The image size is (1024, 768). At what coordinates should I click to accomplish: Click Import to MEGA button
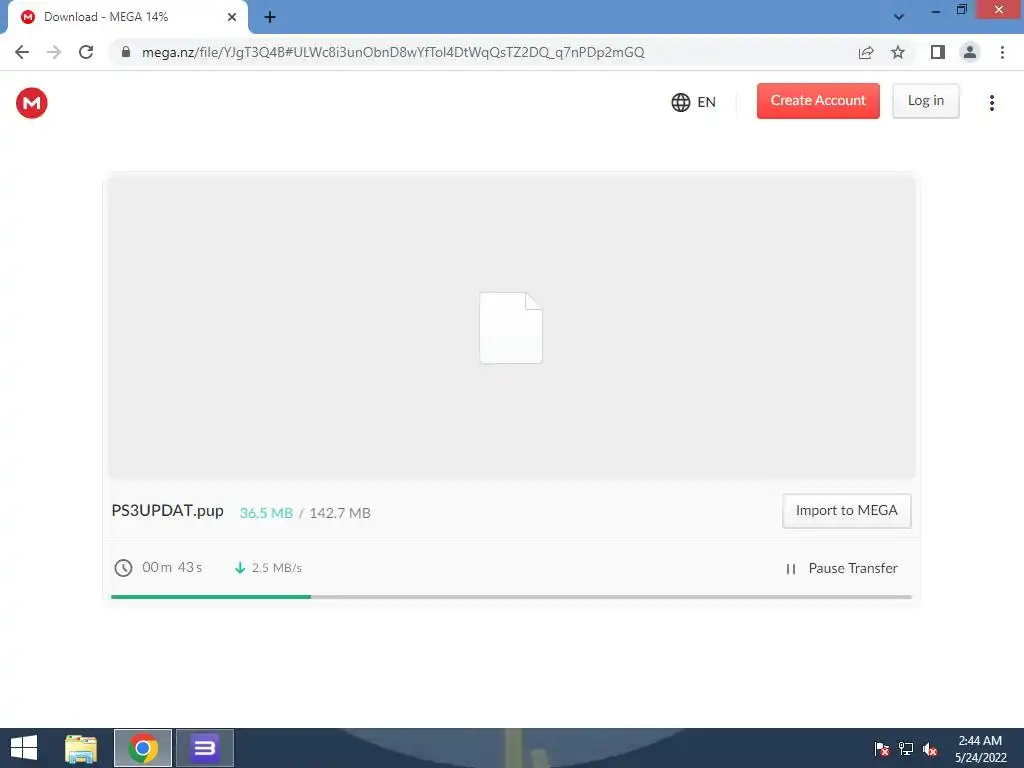[846, 511]
